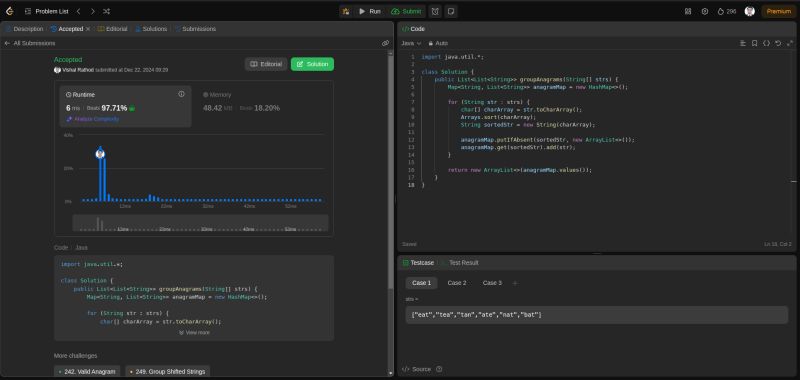Click the Ln 18, Col 2 status text
Viewport: 800px width, 380px height.
[x=778, y=244]
